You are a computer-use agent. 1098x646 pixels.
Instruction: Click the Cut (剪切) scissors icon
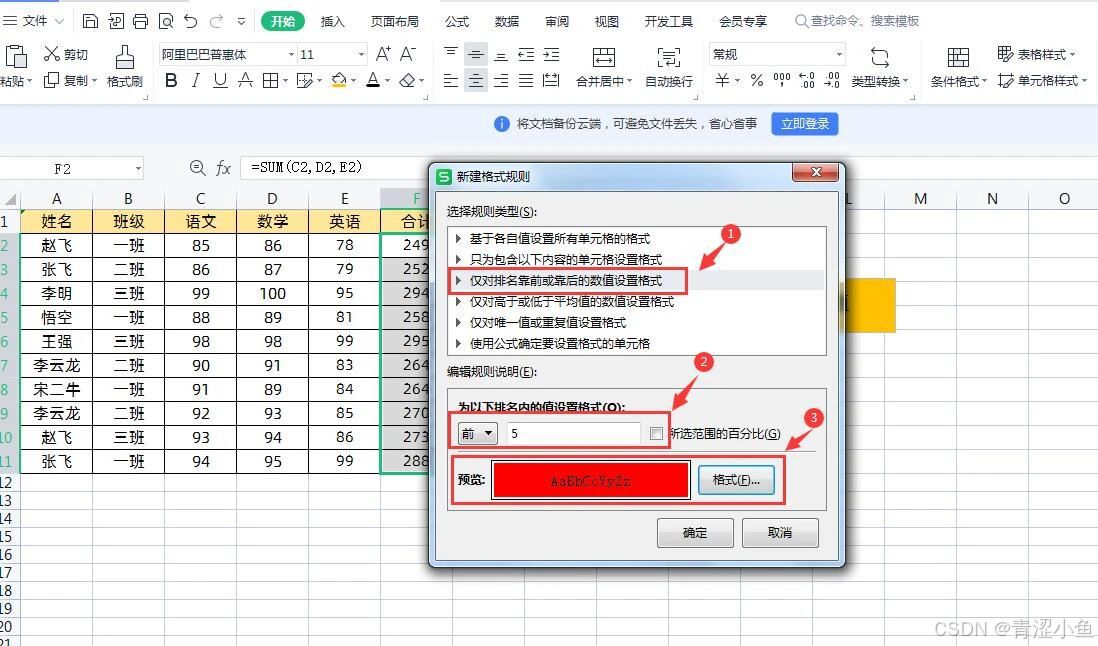51,54
